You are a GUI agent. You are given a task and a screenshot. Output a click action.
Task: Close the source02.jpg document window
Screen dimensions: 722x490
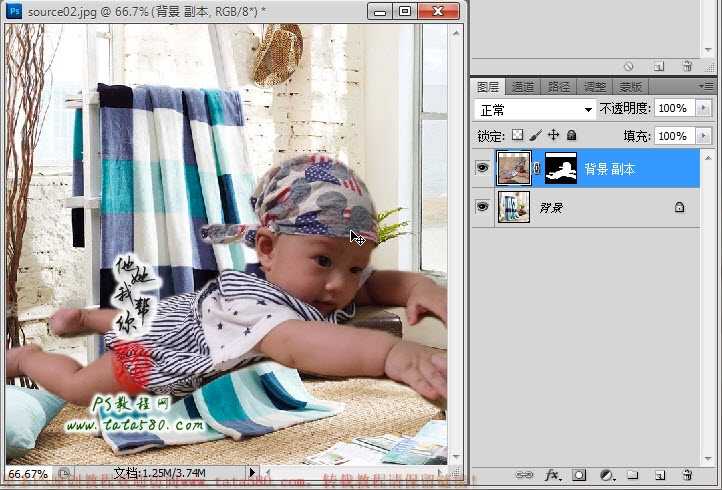[438, 11]
